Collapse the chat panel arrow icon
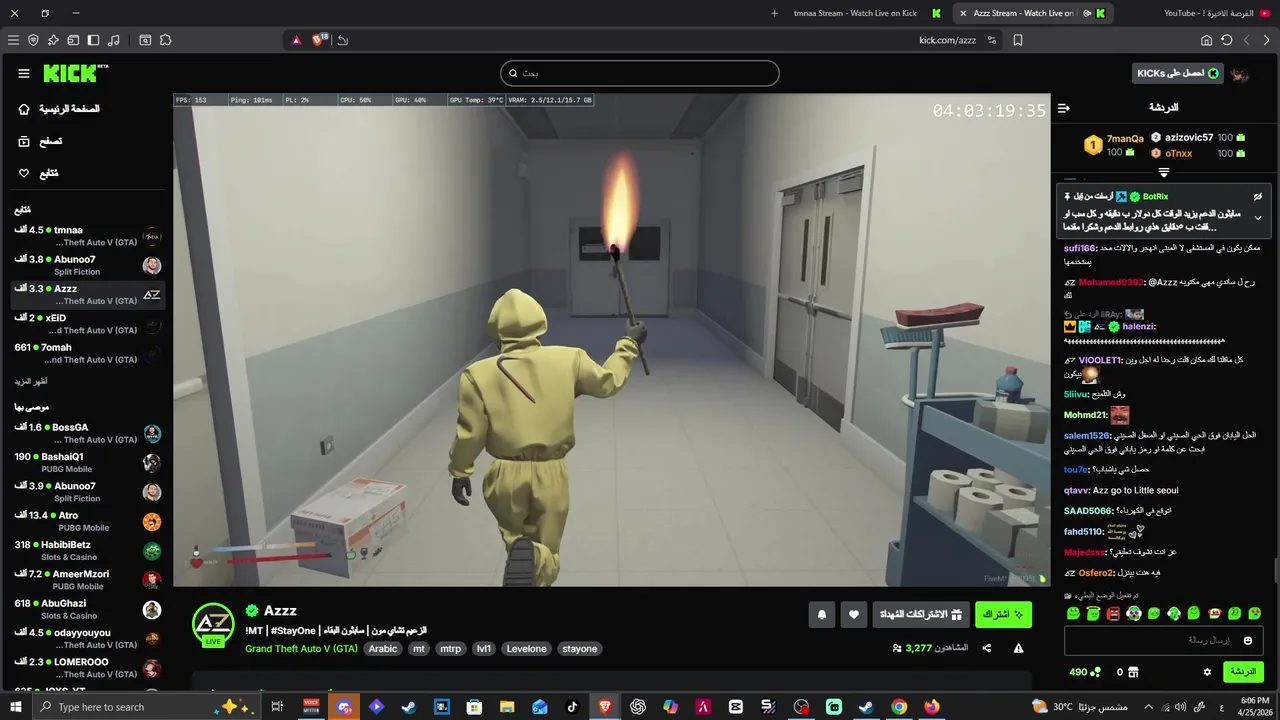The height and width of the screenshot is (720, 1280). tap(1064, 108)
